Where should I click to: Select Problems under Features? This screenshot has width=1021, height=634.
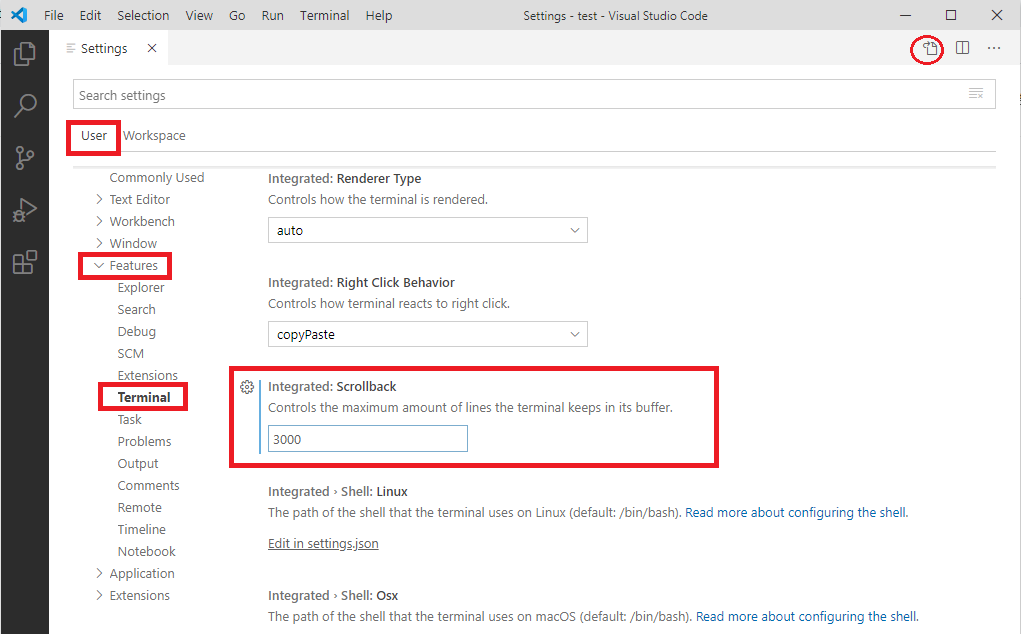[x=144, y=441]
